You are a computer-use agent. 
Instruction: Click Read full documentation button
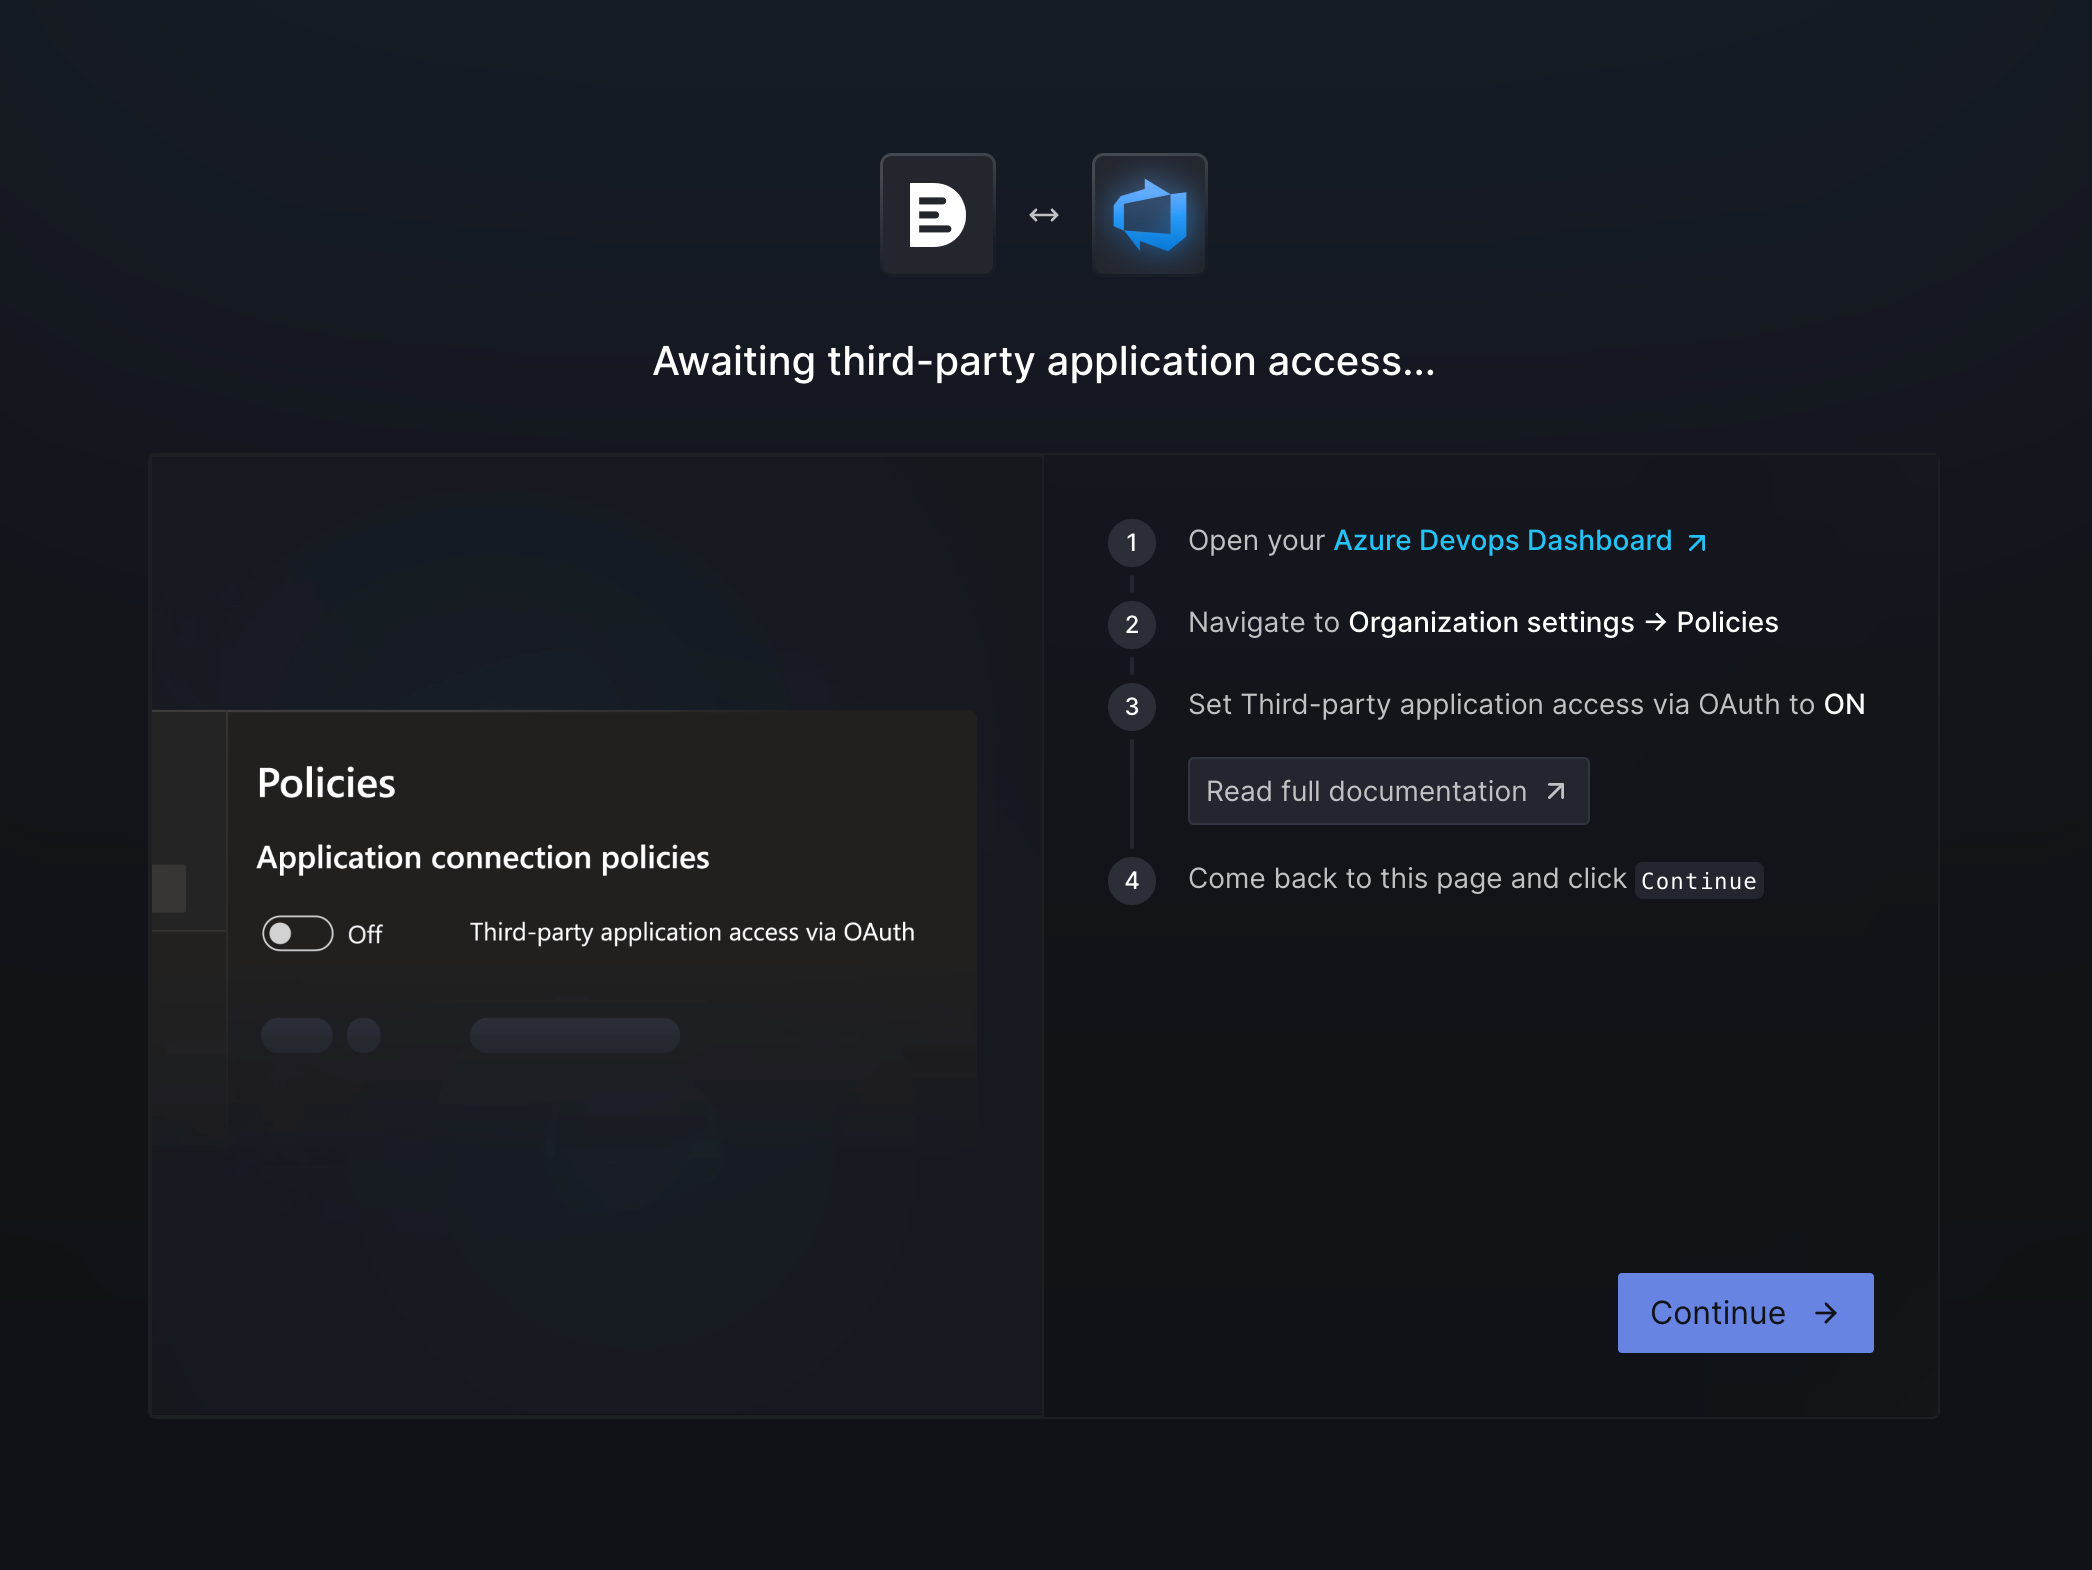[1387, 791]
